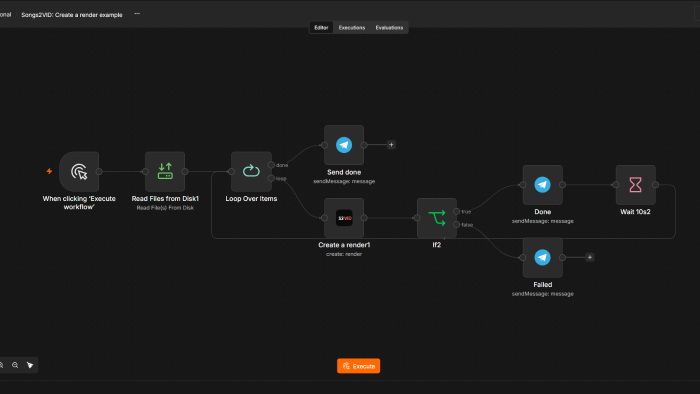Click the orange Execute button
The height and width of the screenshot is (394, 700).
coord(358,366)
